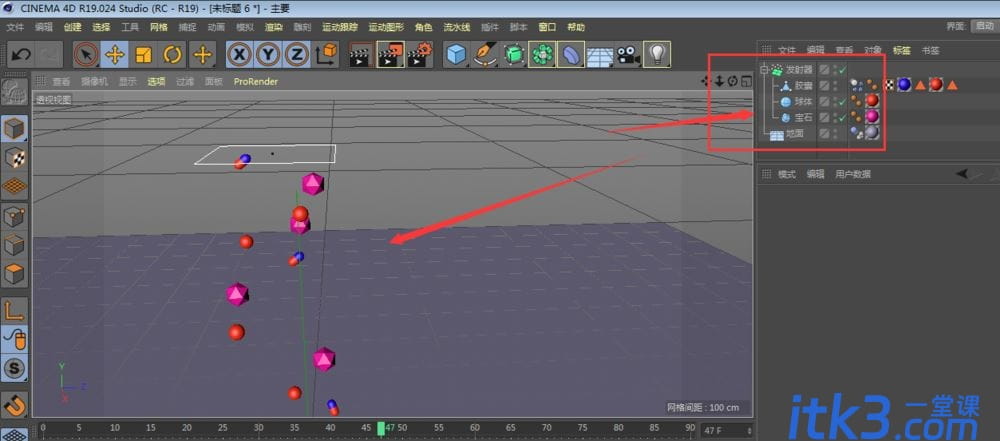Toggle visibility dots for 地面
The image size is (1000, 441).
tap(835, 133)
